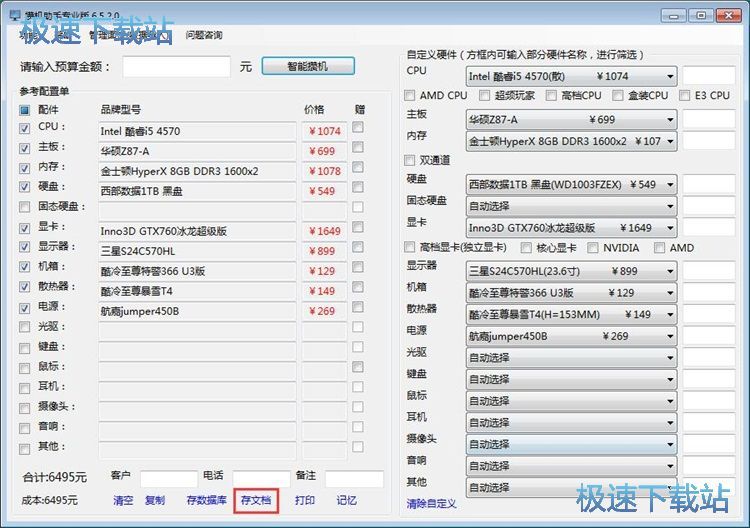Open the 散热器 dropdown showing 酷冷至尊暴雪T4(H=153MM)
The image size is (750, 528).
[x=572, y=314]
